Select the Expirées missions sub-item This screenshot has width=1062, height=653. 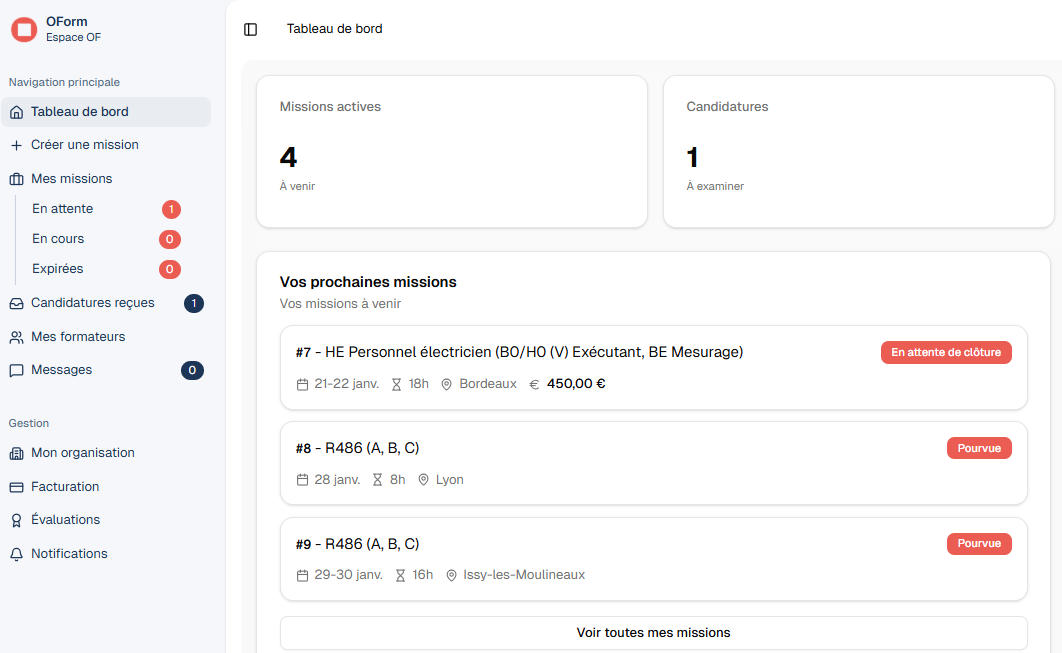pyautogui.click(x=58, y=269)
